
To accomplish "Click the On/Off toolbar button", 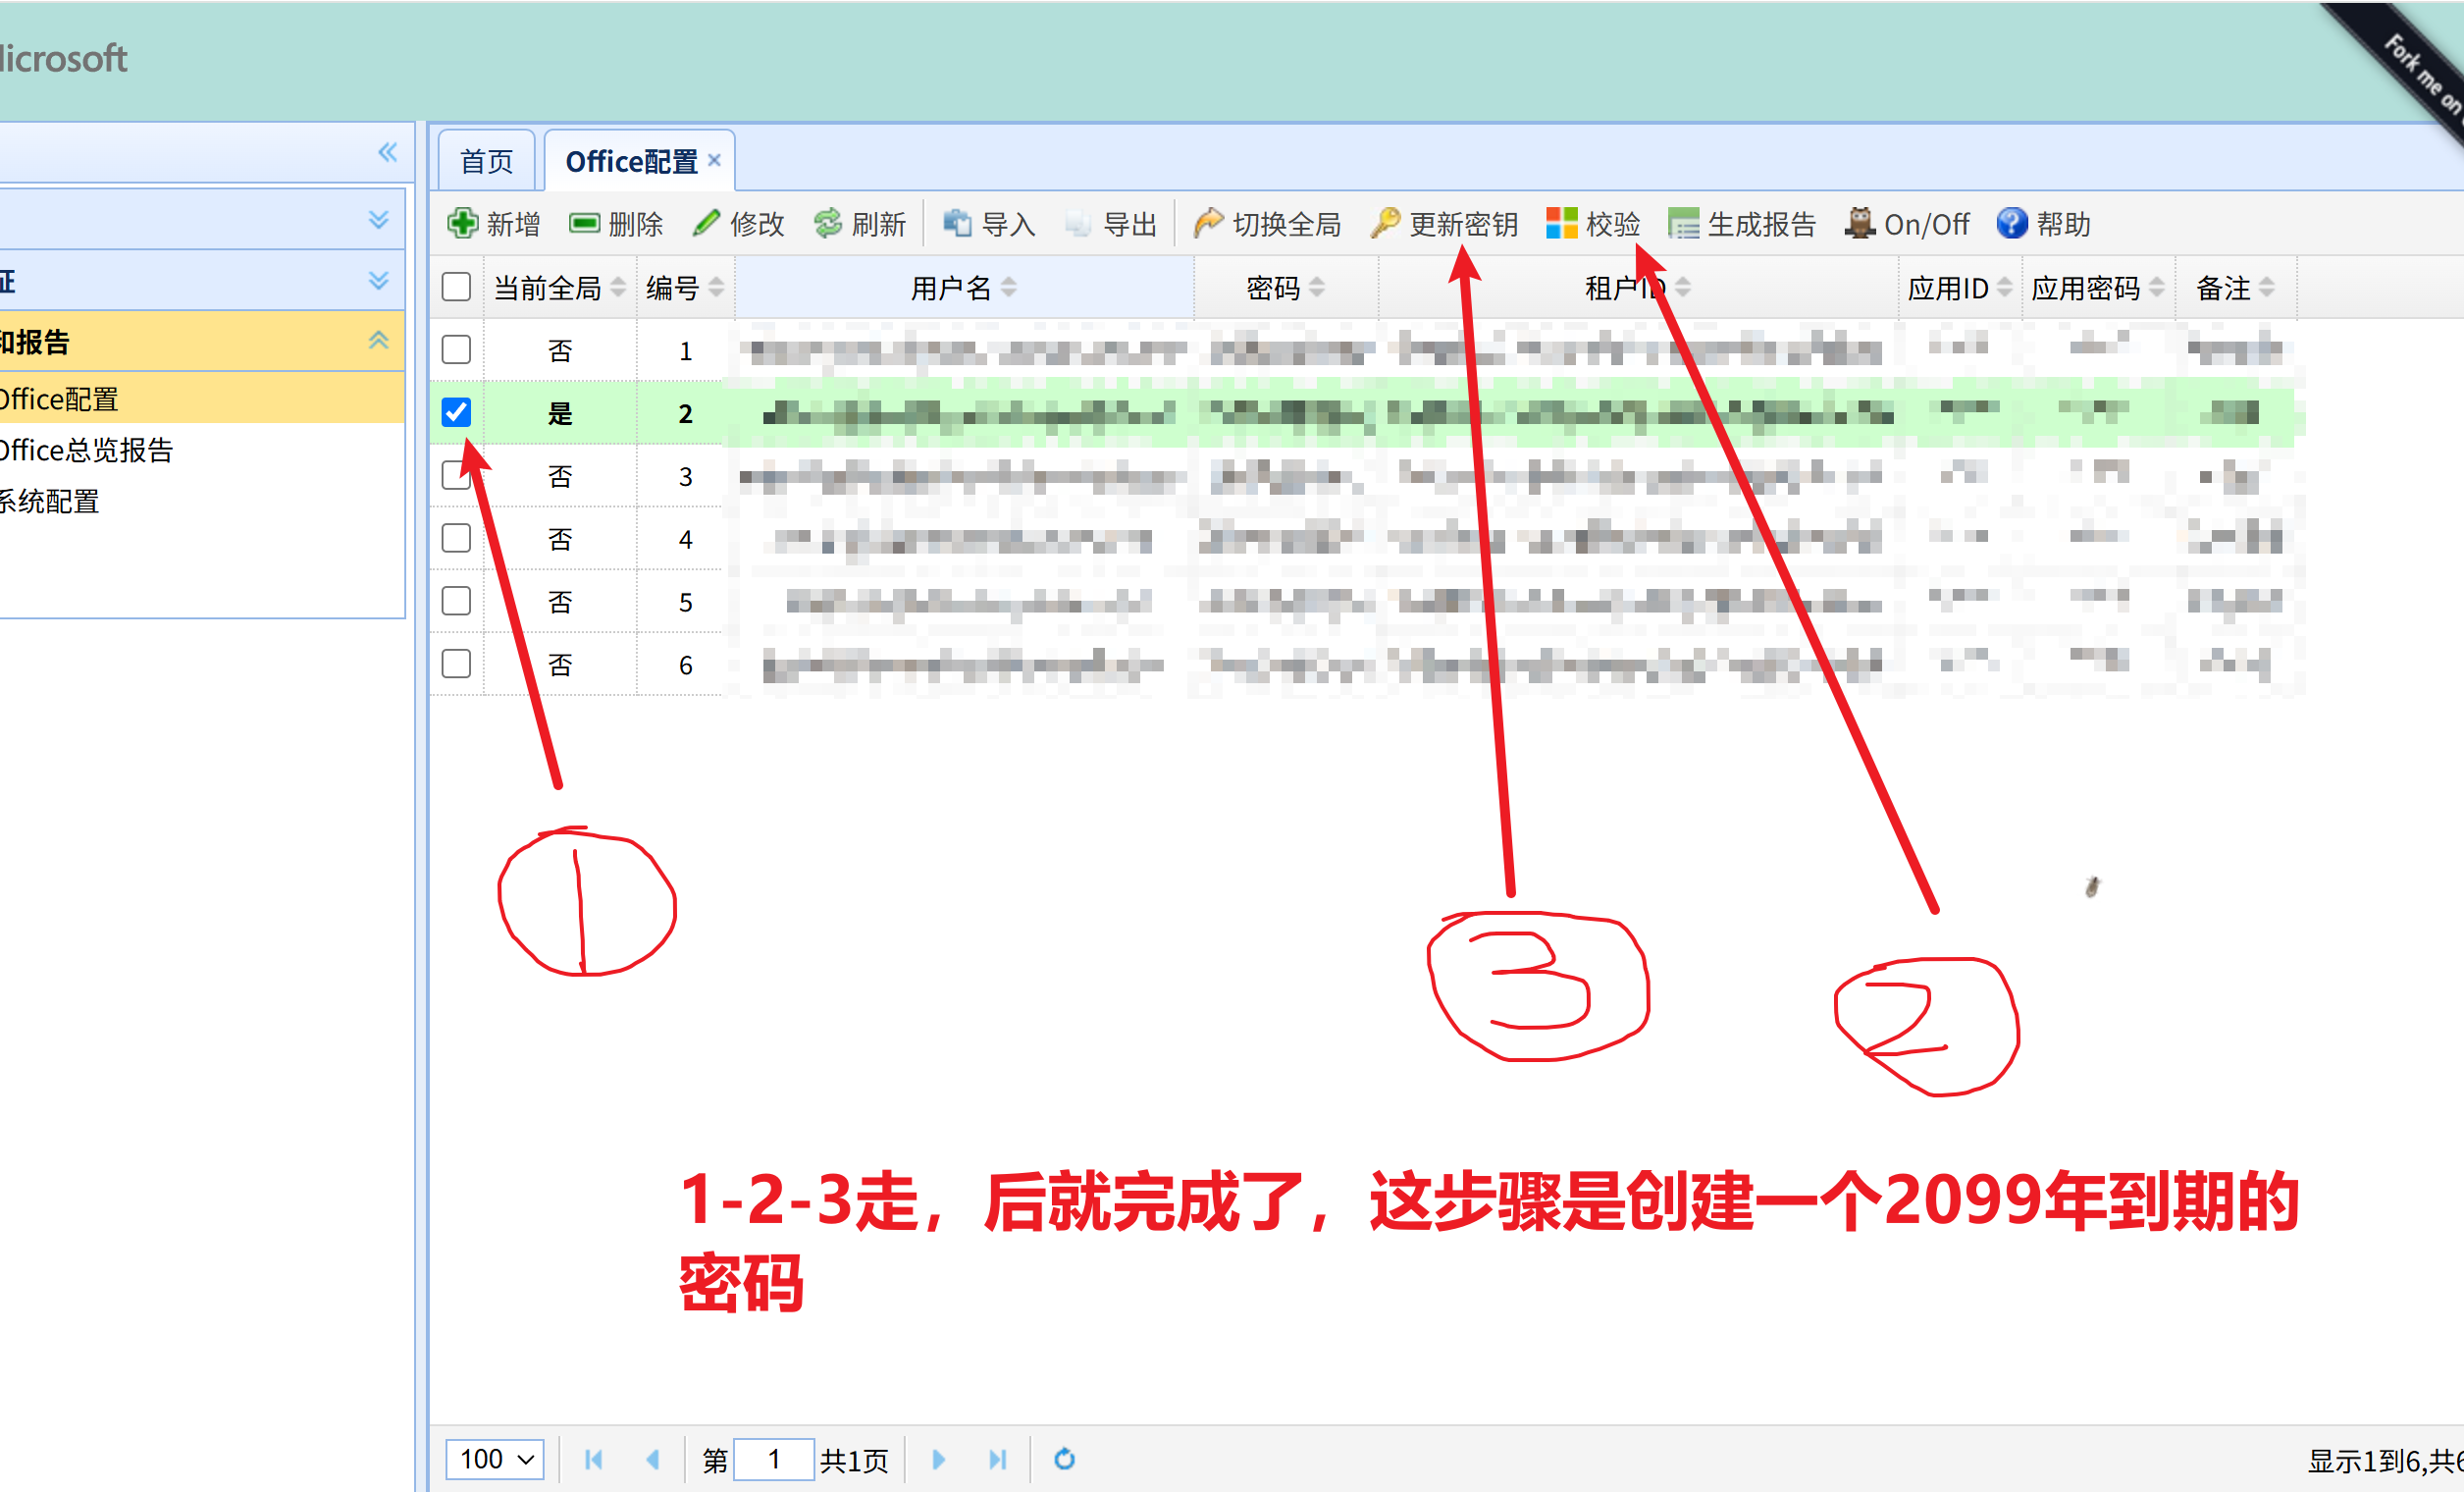I will [x=1906, y=223].
